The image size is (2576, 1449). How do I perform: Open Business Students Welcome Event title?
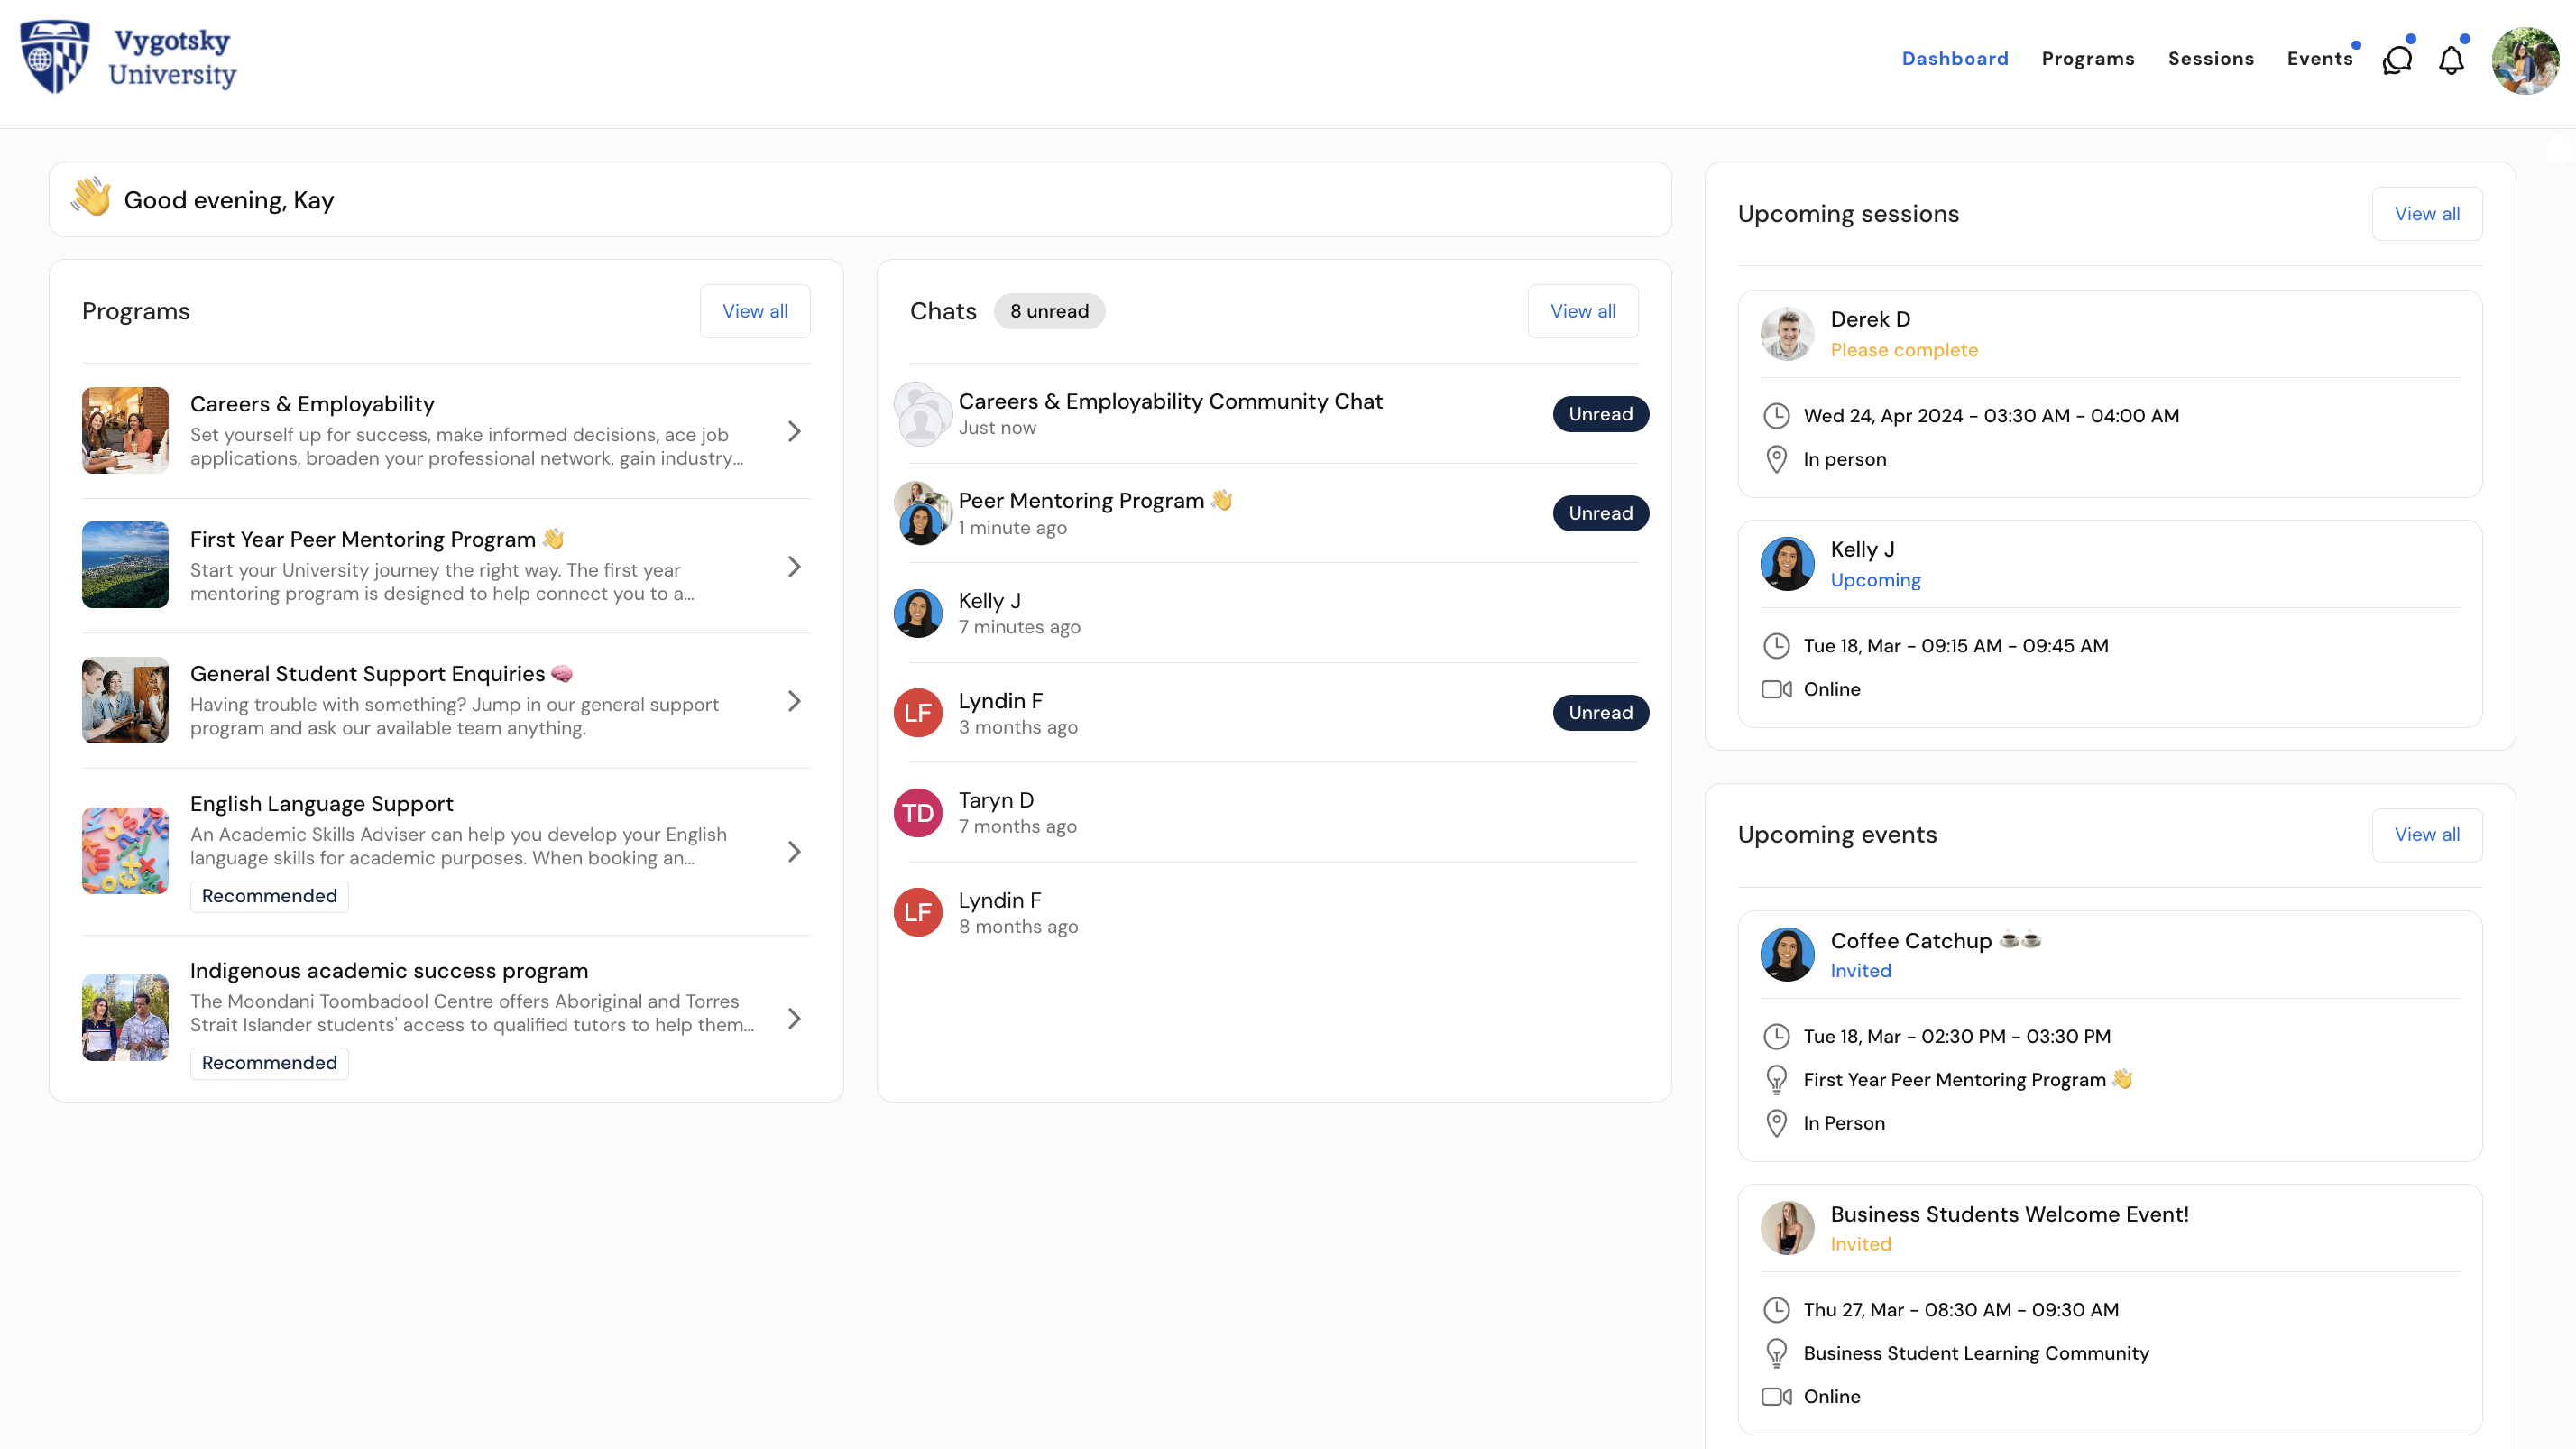point(2009,1214)
